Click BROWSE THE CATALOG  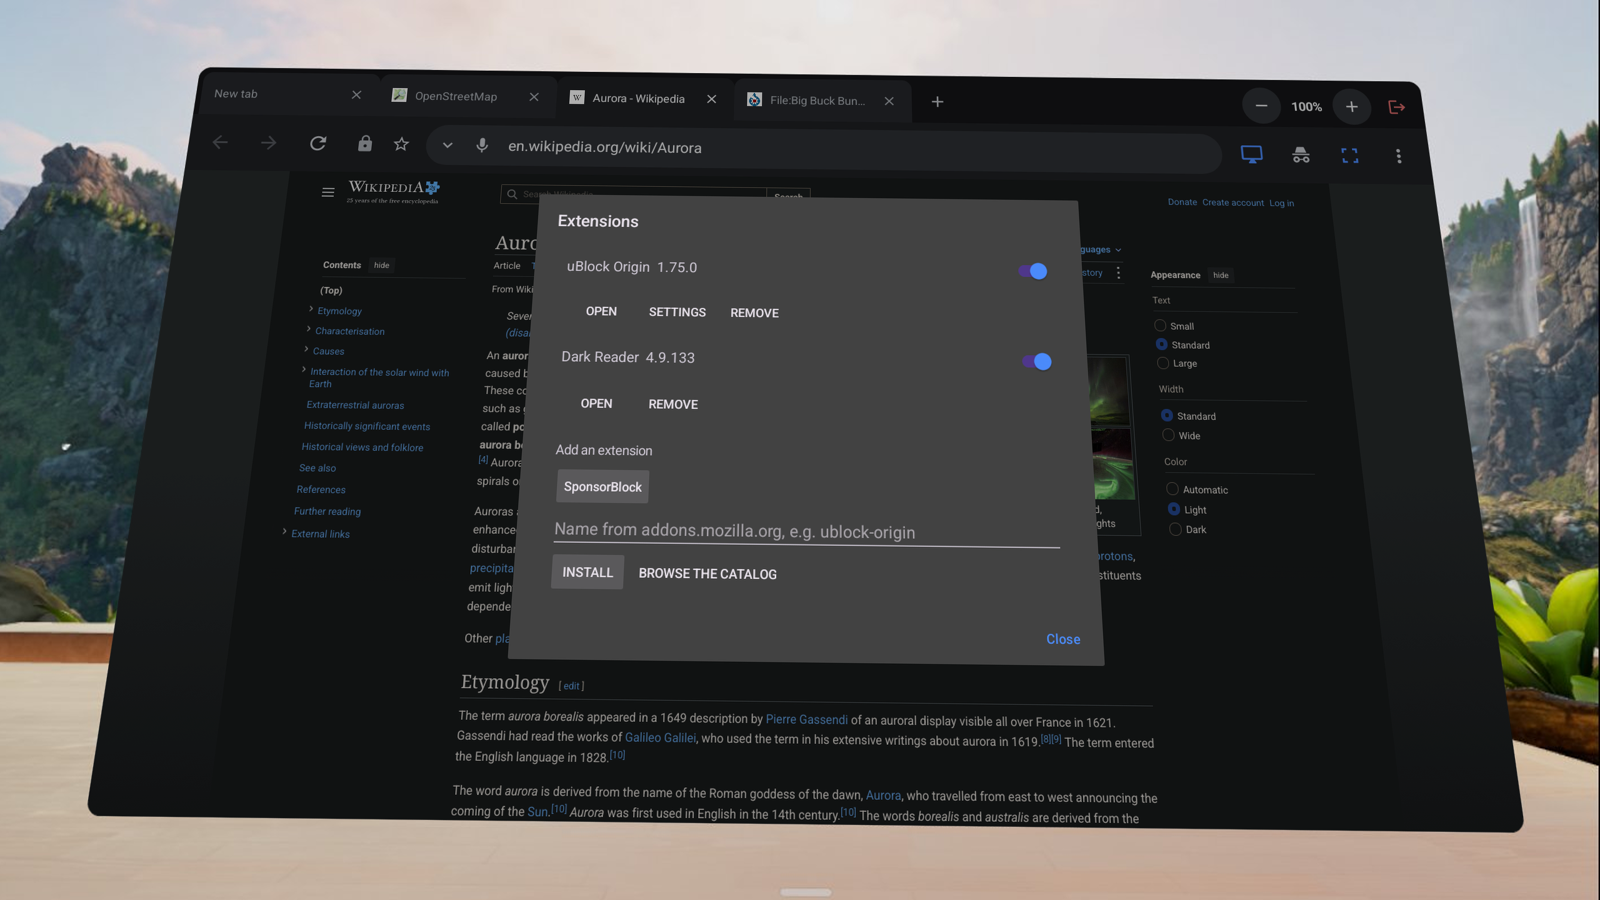click(x=707, y=574)
